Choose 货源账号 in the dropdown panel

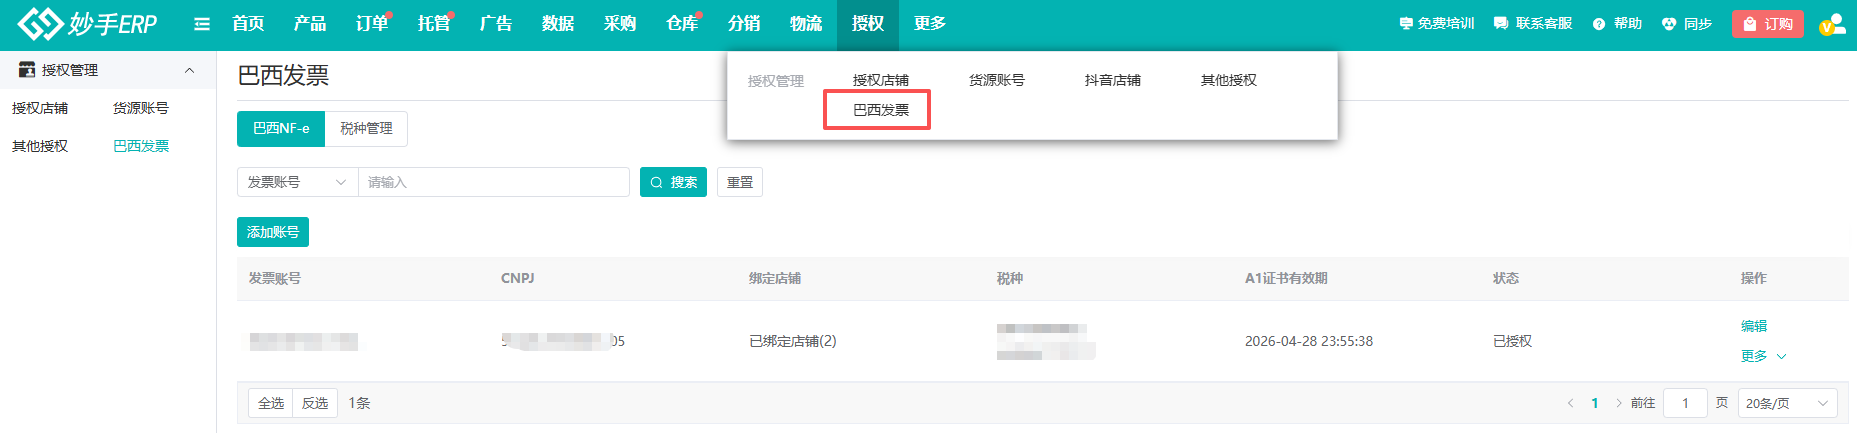pyautogui.click(x=997, y=80)
